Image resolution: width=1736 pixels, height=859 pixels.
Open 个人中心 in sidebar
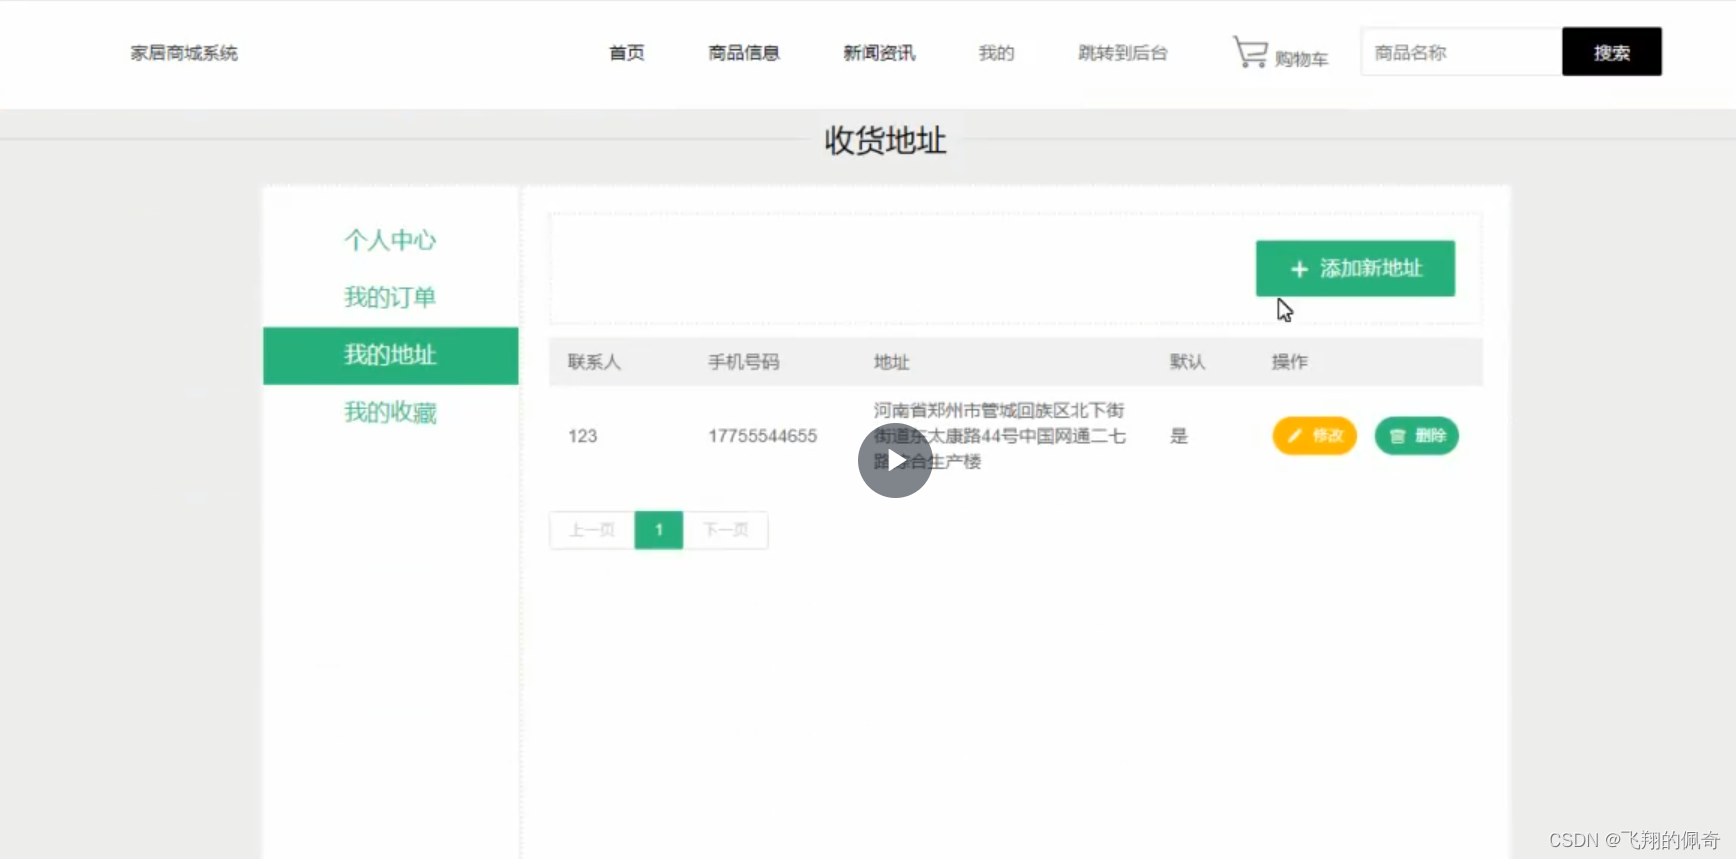(x=390, y=240)
